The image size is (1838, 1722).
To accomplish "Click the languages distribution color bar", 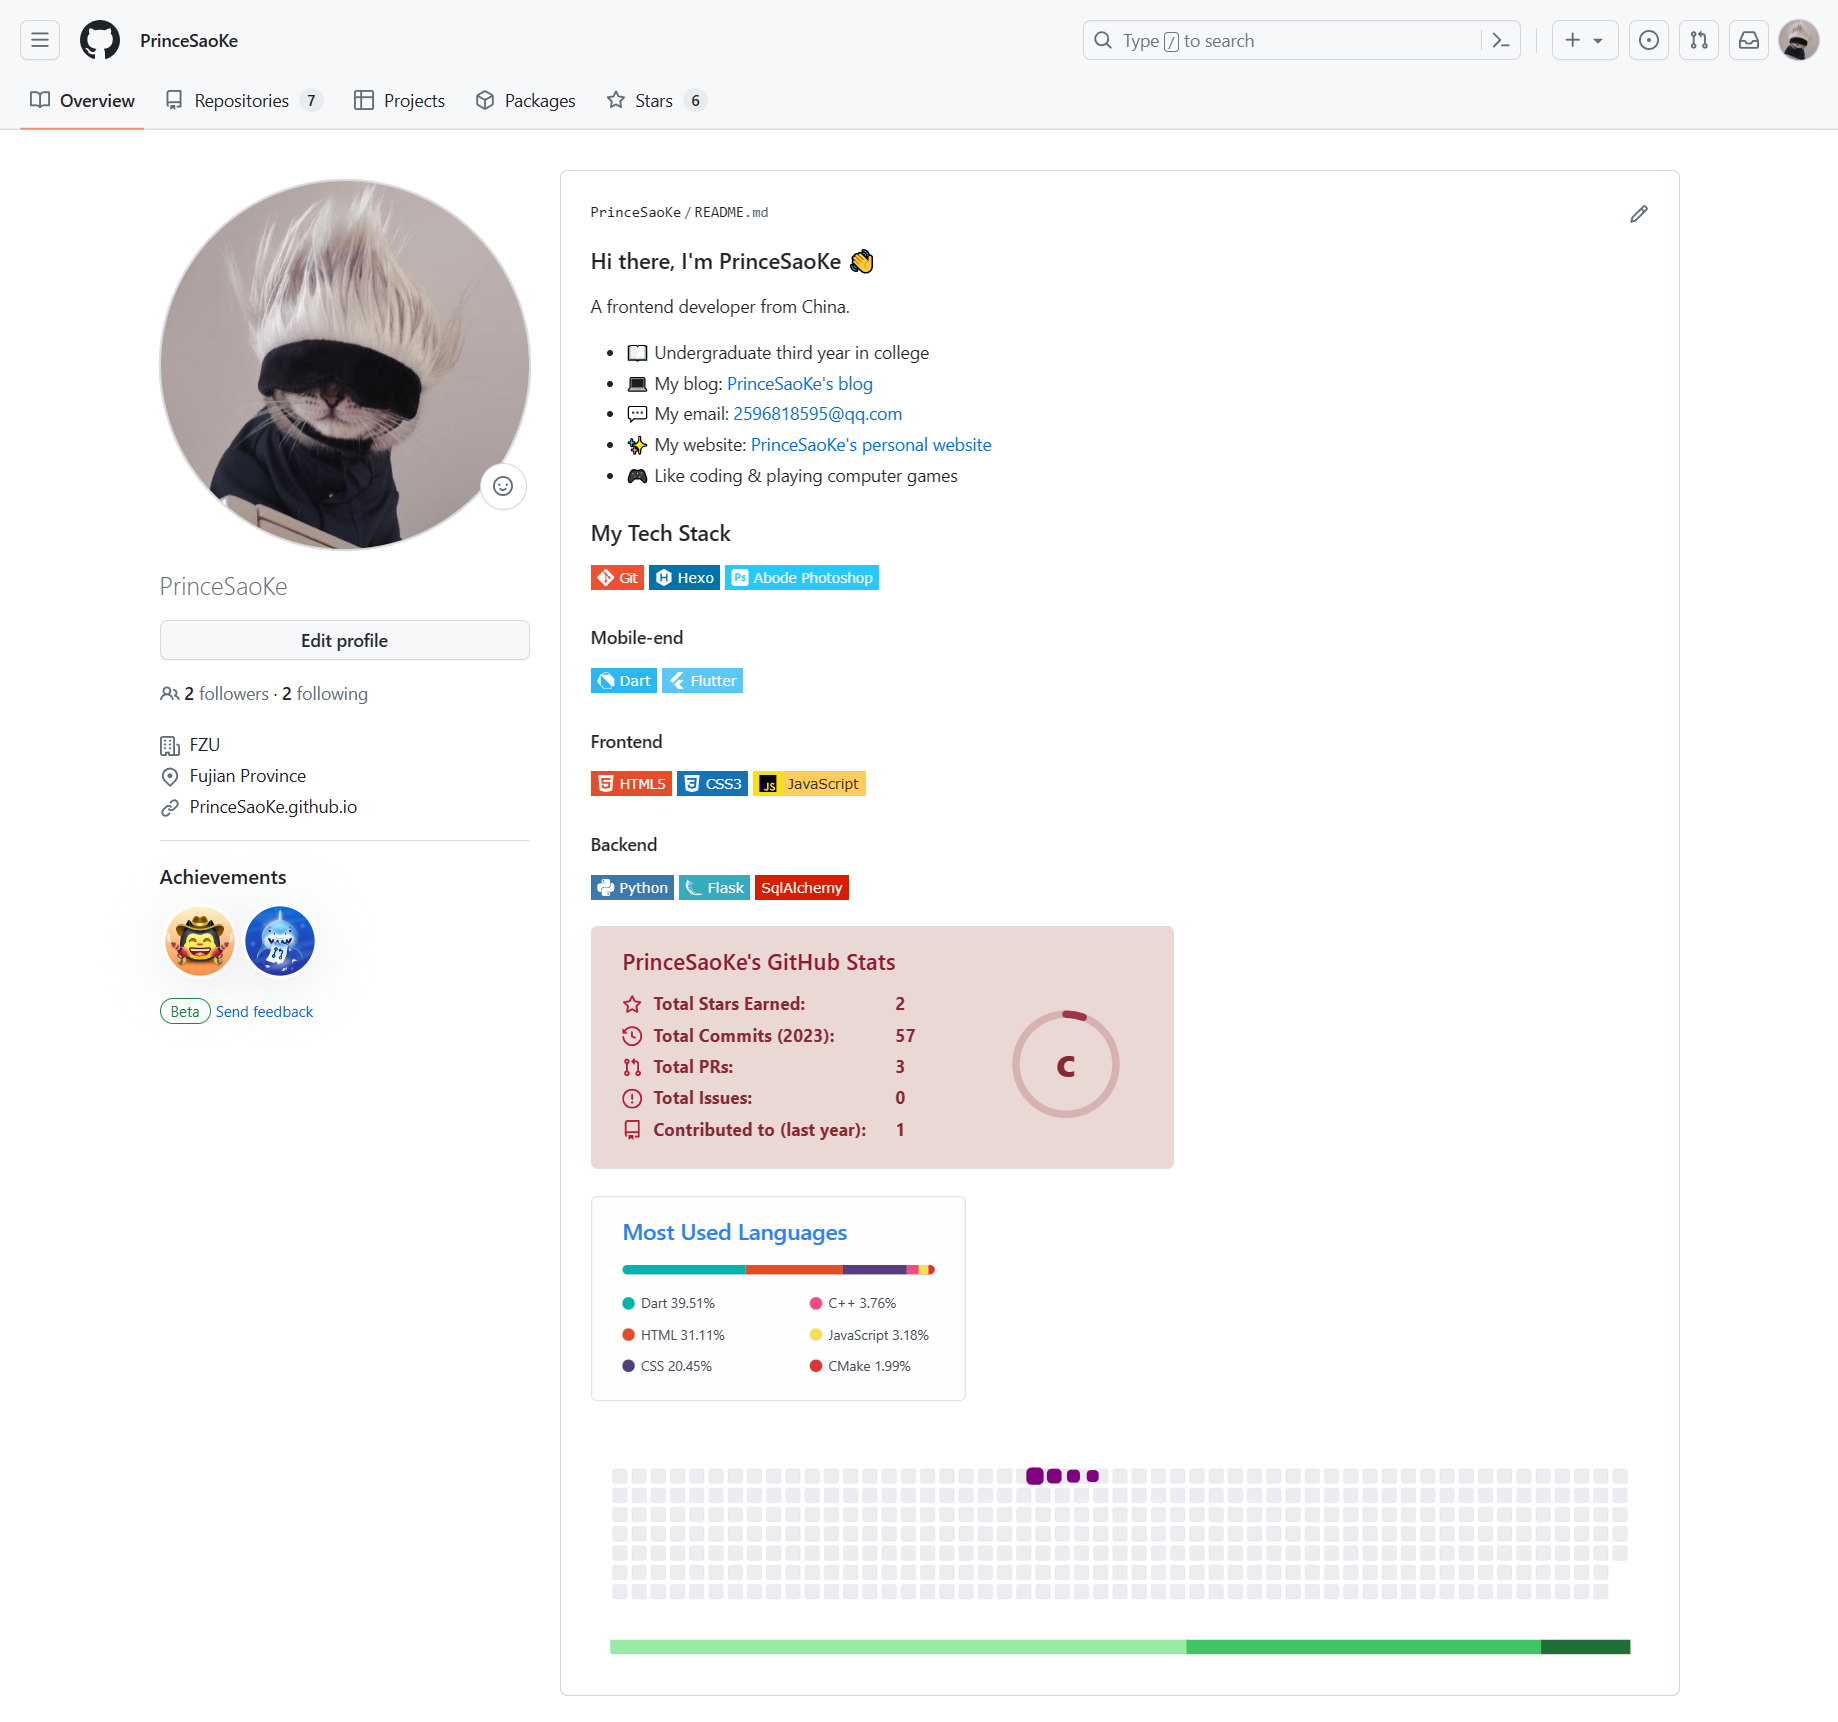I will 778,1269.
